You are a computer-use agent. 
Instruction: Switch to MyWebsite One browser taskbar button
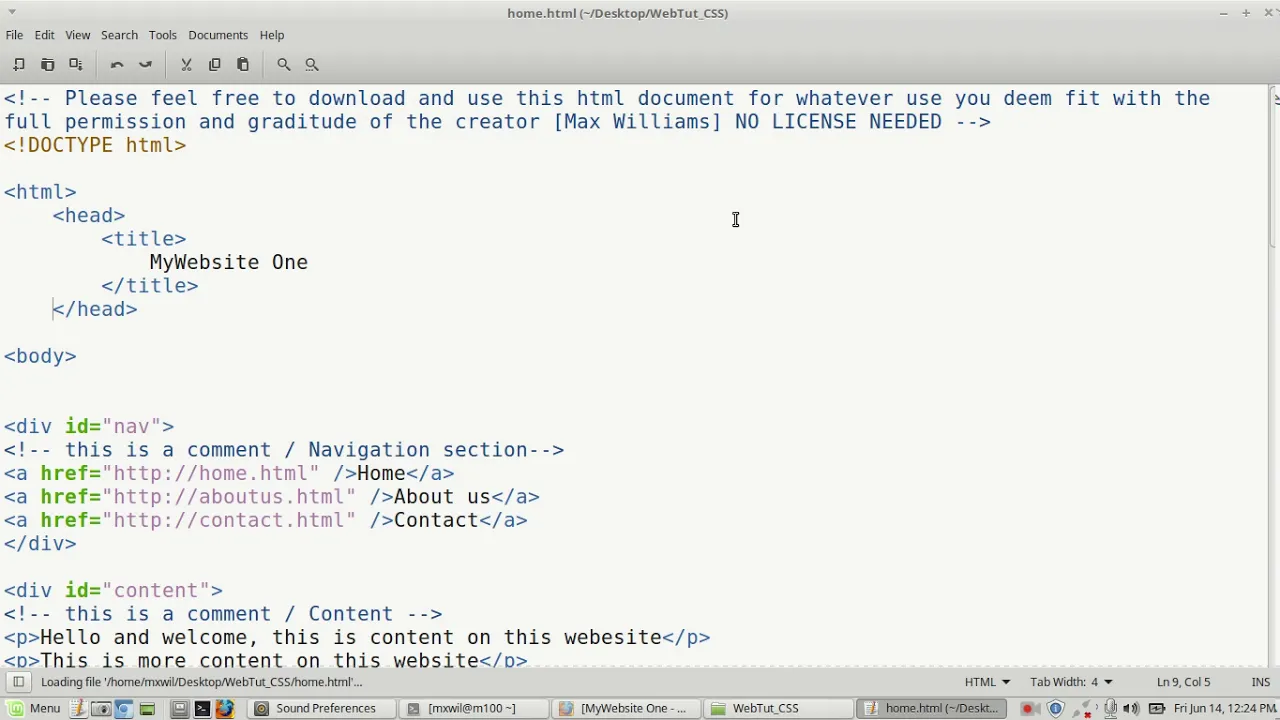pos(624,708)
